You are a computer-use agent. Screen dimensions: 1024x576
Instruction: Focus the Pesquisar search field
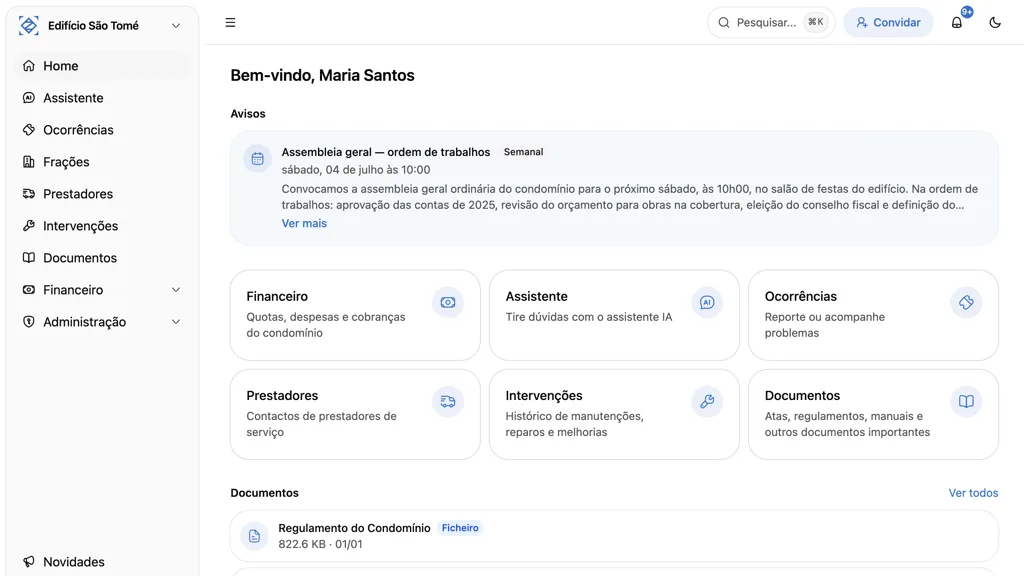(x=771, y=22)
